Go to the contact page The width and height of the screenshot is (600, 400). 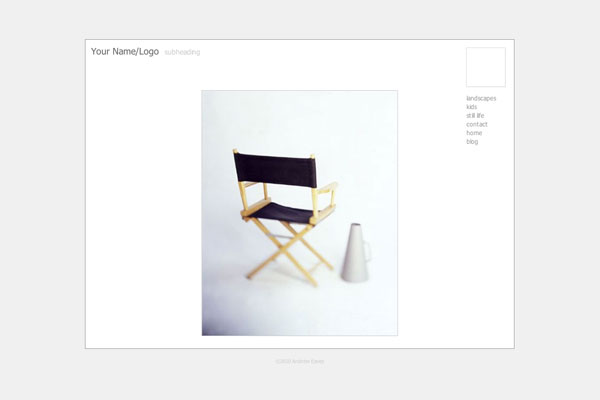[476, 124]
